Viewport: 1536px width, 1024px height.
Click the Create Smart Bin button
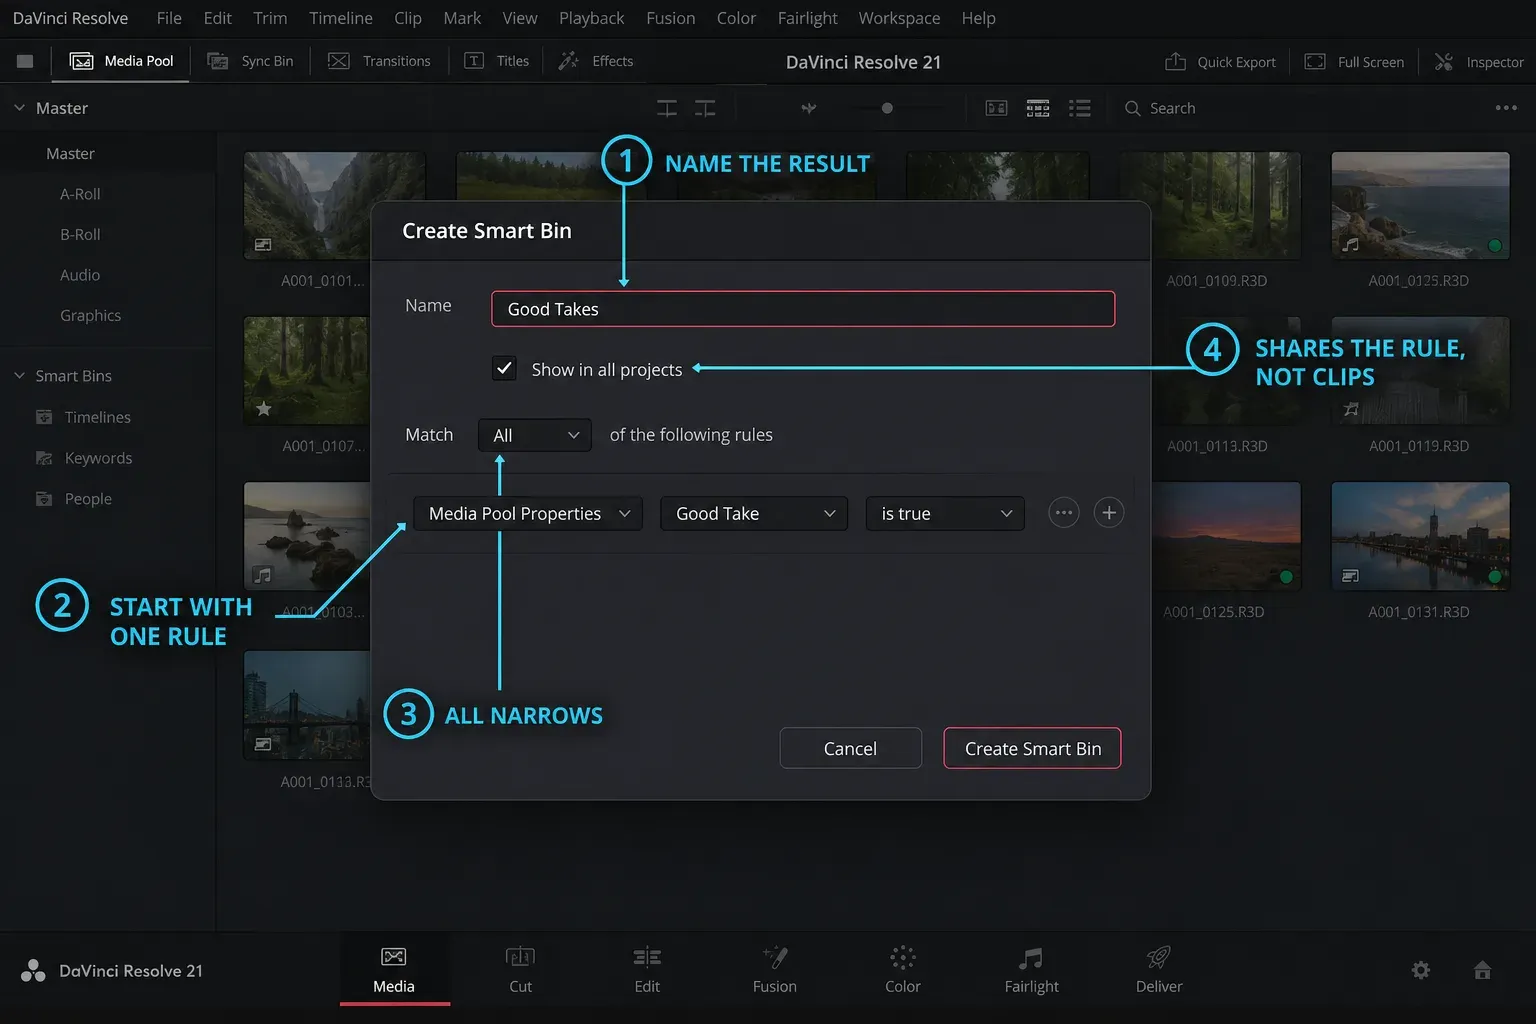(1032, 748)
